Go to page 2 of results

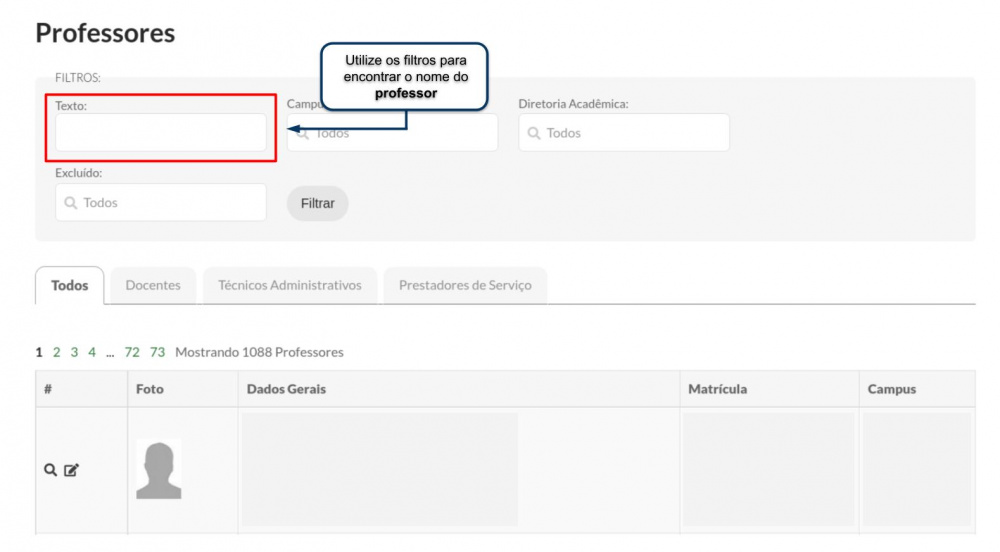(57, 352)
